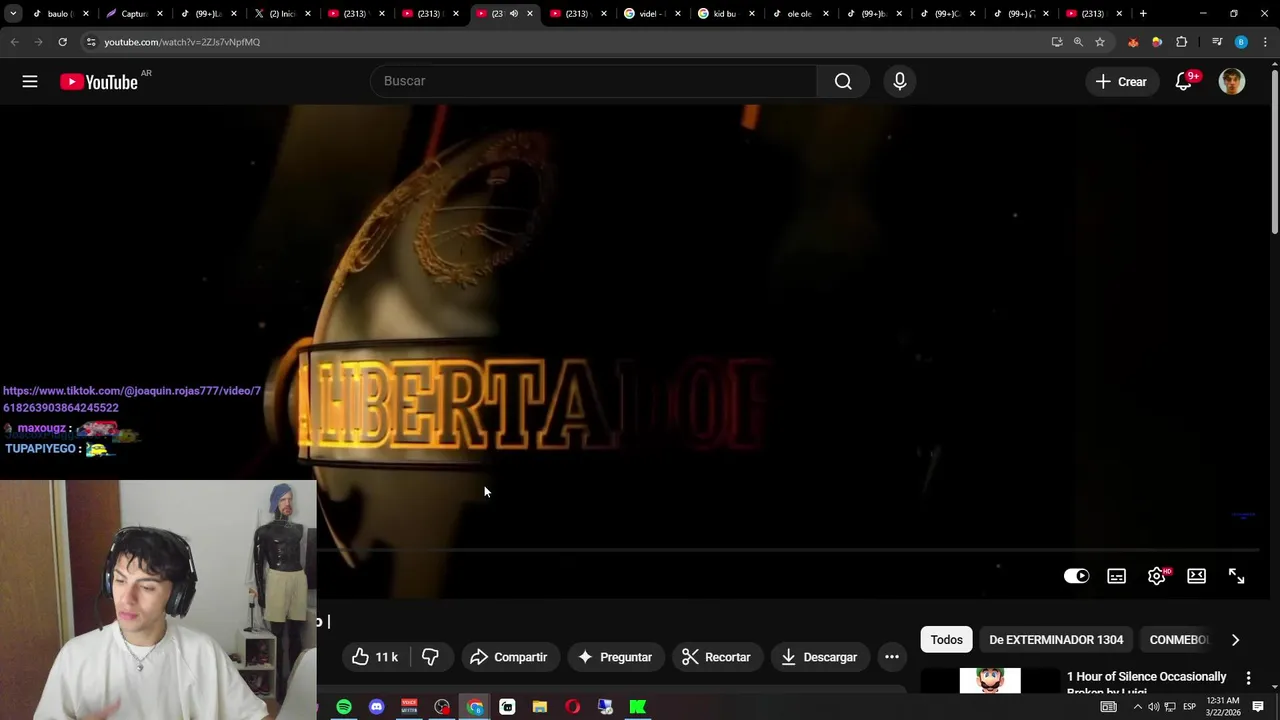
Task: Open the account avatar menu
Action: 1232,82
